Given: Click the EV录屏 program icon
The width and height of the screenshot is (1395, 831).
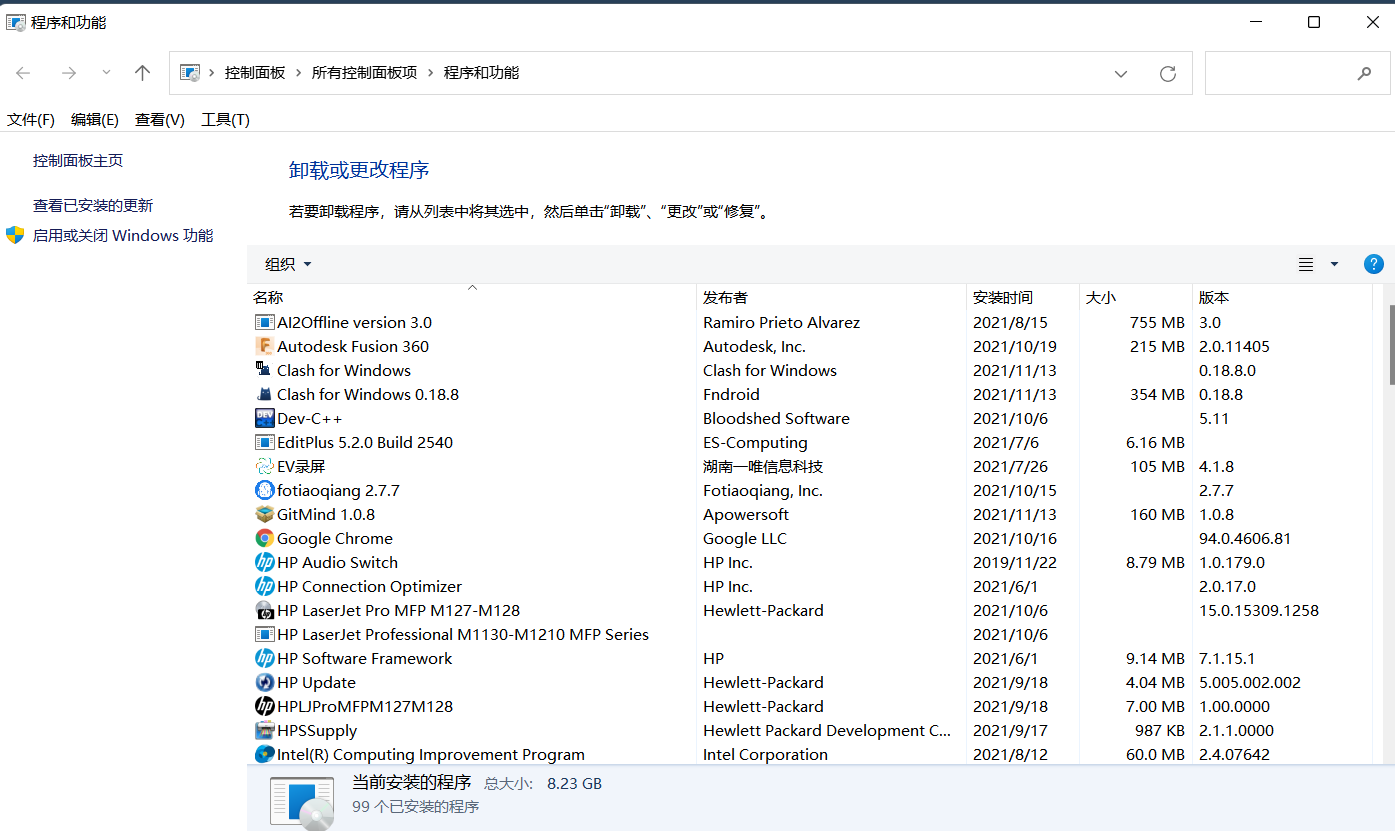Looking at the screenshot, I should [264, 466].
